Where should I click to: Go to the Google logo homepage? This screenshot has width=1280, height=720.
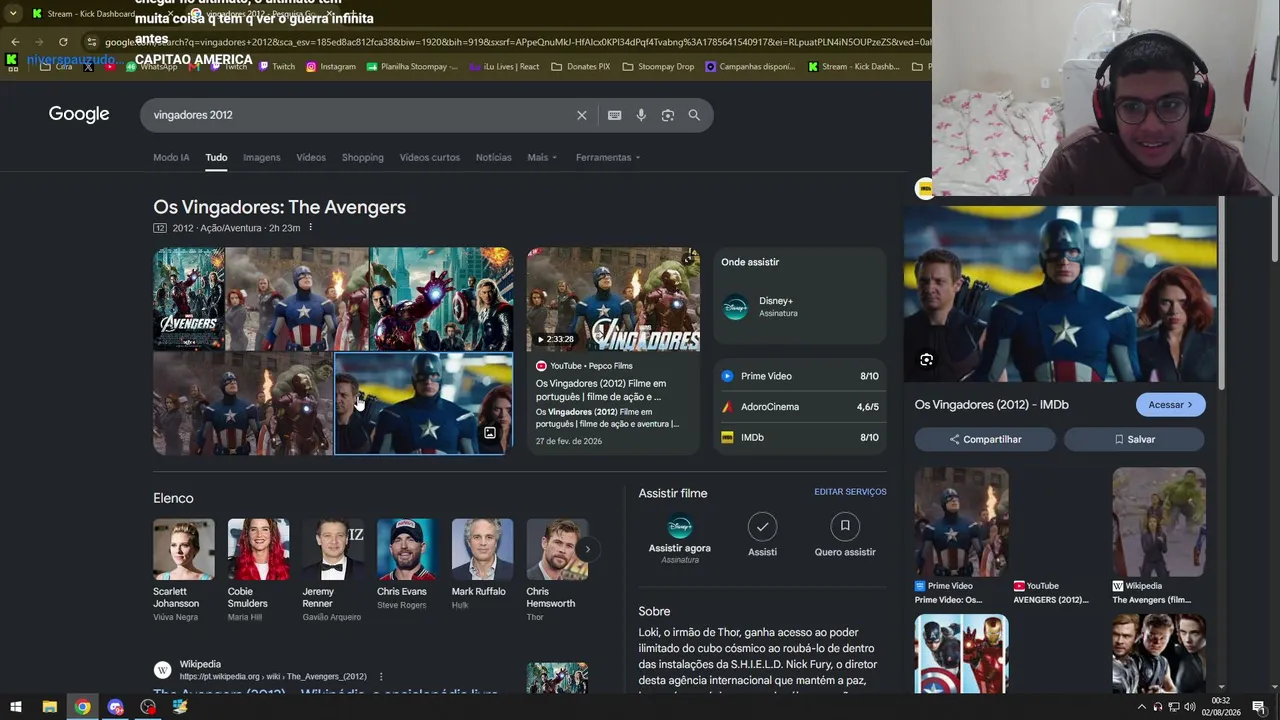coord(79,114)
